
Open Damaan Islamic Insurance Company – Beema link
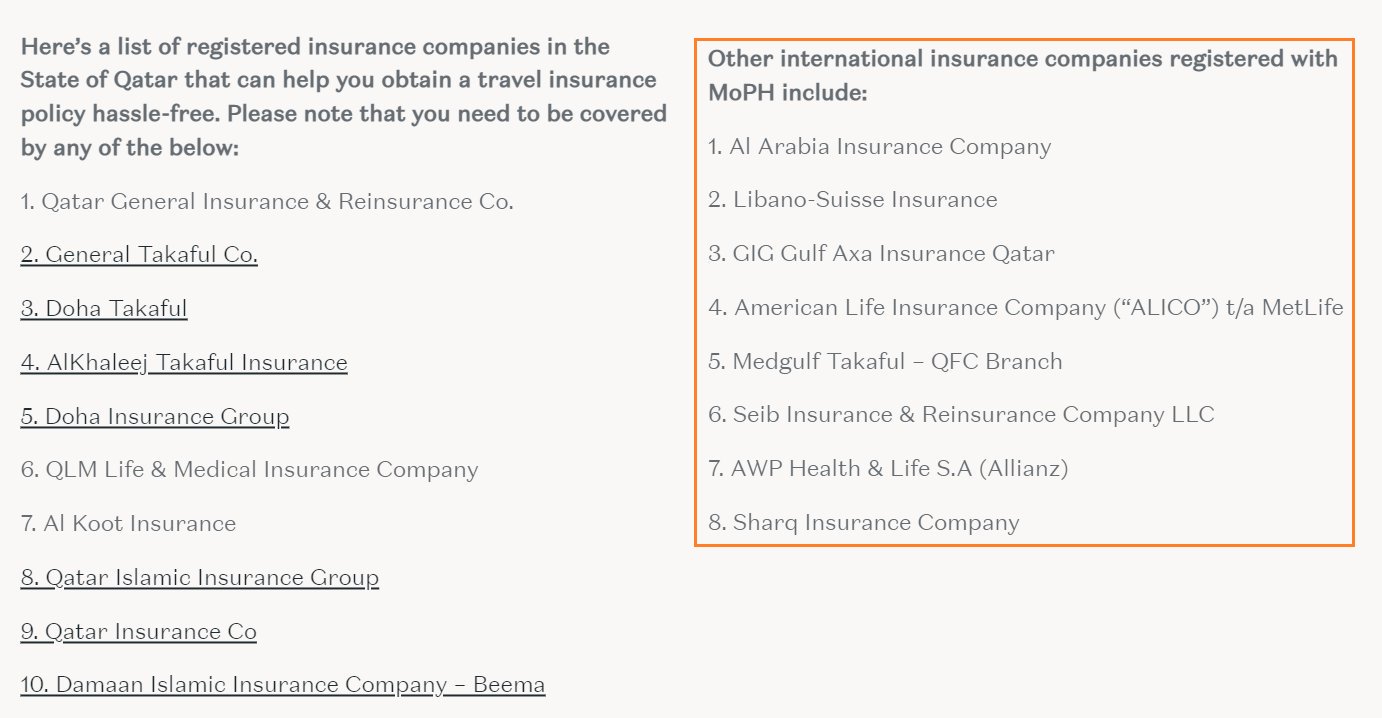tap(283, 685)
